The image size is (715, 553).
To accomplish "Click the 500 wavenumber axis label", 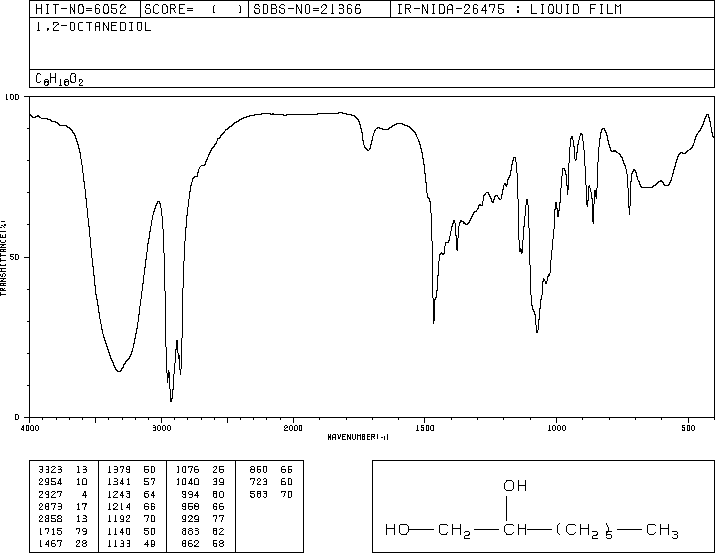I will (x=688, y=428).
